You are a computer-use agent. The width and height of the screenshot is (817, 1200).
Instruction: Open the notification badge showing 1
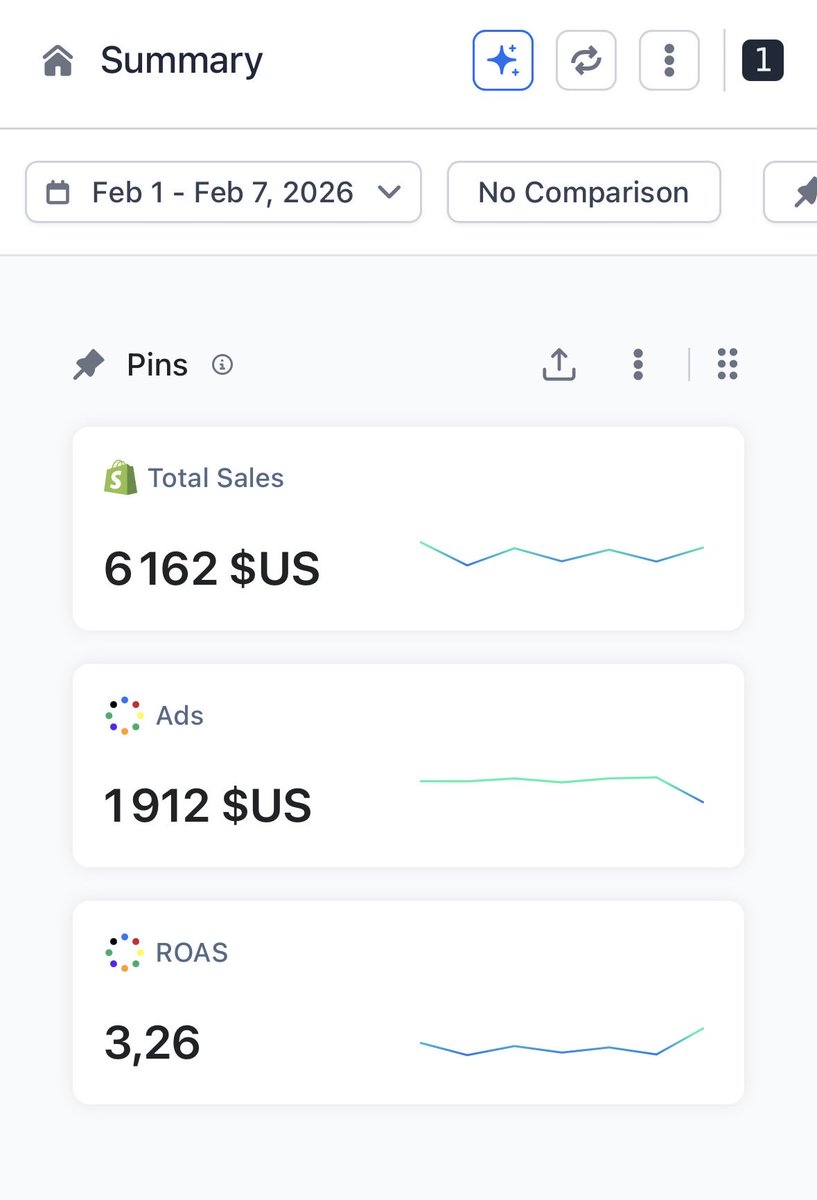763,61
